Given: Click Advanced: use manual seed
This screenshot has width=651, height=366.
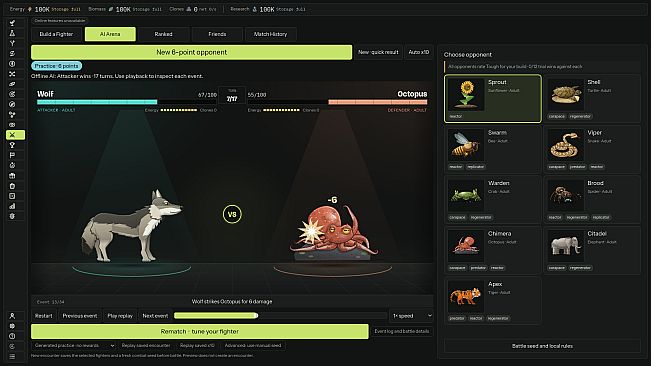Looking at the screenshot, I should point(253,345).
